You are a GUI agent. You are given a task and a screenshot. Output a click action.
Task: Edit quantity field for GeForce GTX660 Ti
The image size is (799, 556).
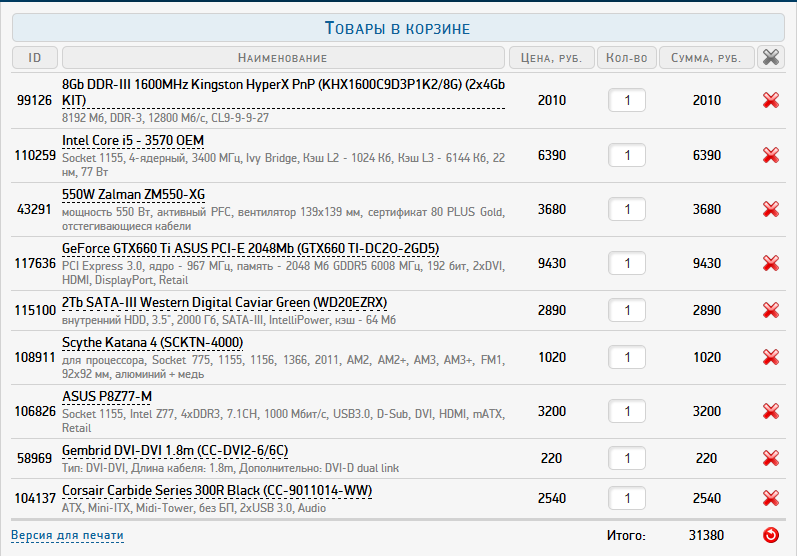626,263
